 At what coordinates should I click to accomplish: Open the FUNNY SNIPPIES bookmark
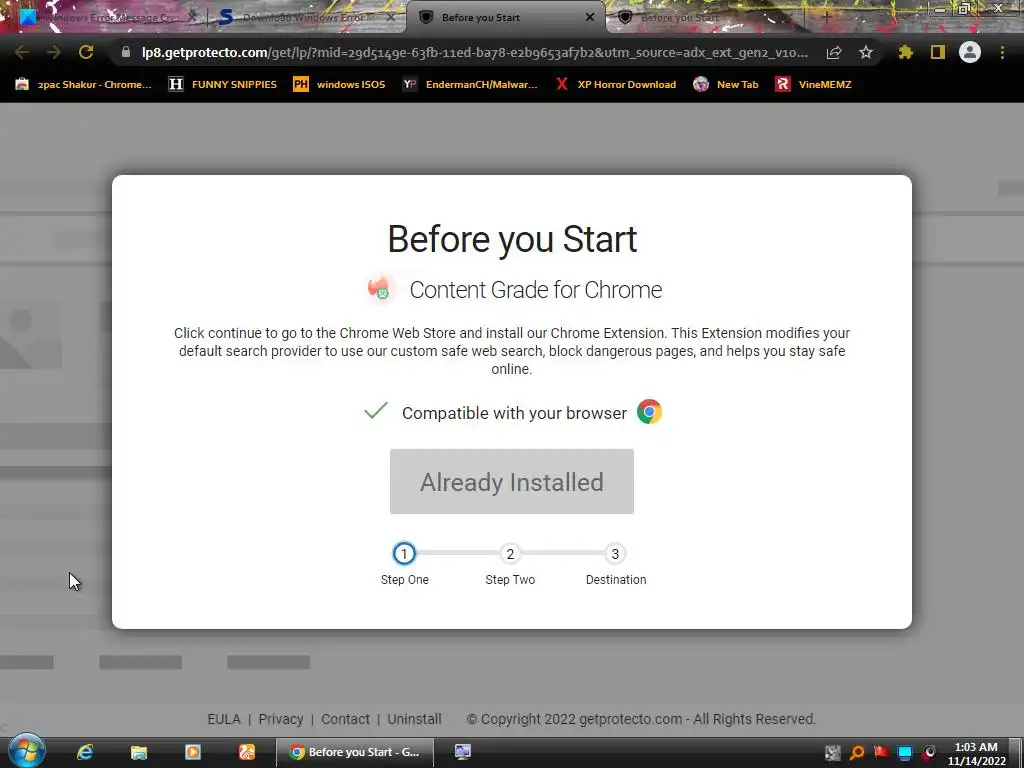click(223, 84)
